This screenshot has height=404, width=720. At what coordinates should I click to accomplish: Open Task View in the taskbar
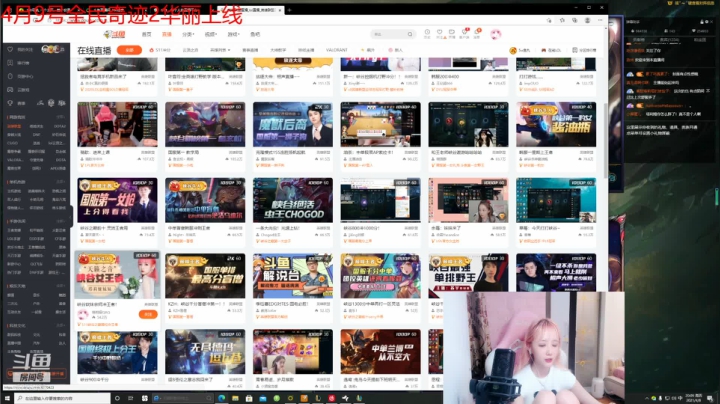(130, 398)
